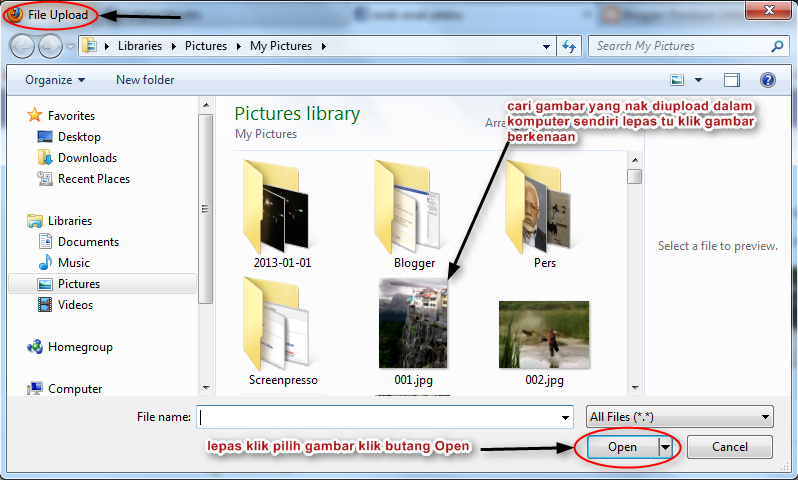The width and height of the screenshot is (798, 480).
Task: Open the Organize menu
Action: pyautogui.click(x=55, y=80)
